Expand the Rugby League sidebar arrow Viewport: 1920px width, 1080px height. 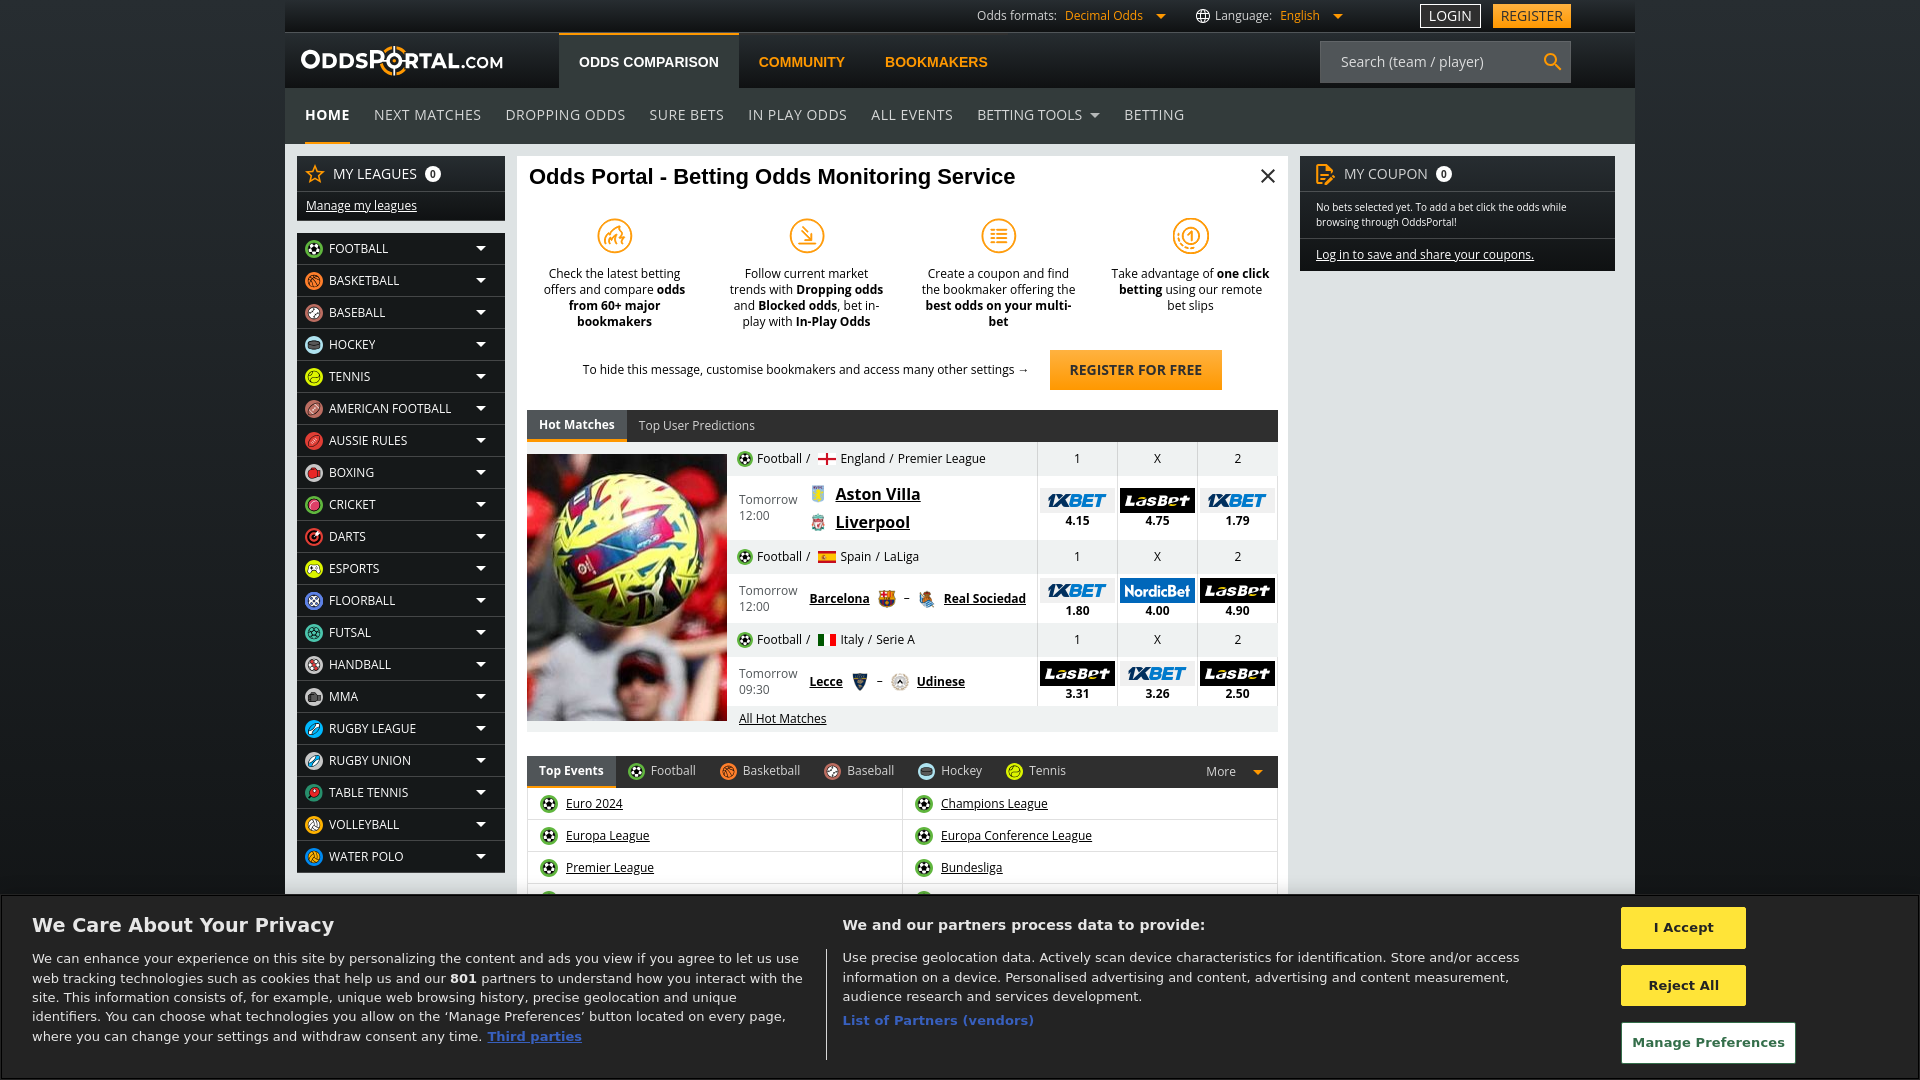click(481, 729)
